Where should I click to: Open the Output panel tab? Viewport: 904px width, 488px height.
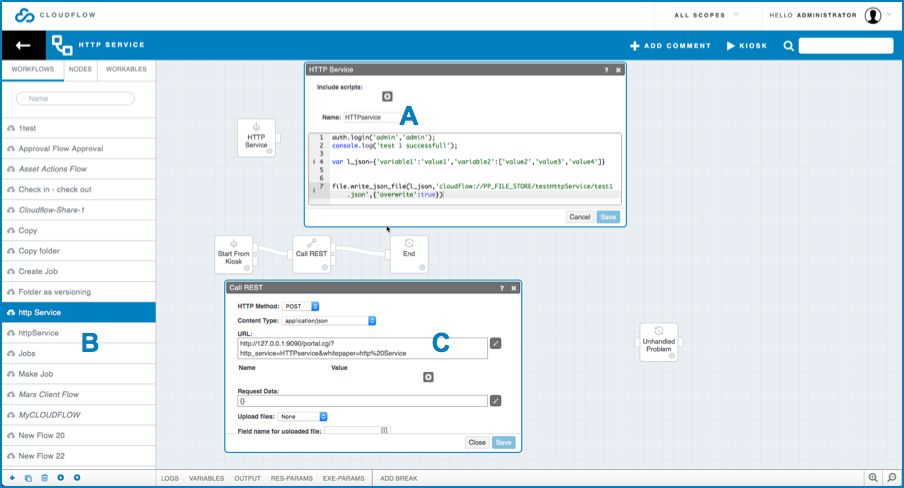[247, 478]
